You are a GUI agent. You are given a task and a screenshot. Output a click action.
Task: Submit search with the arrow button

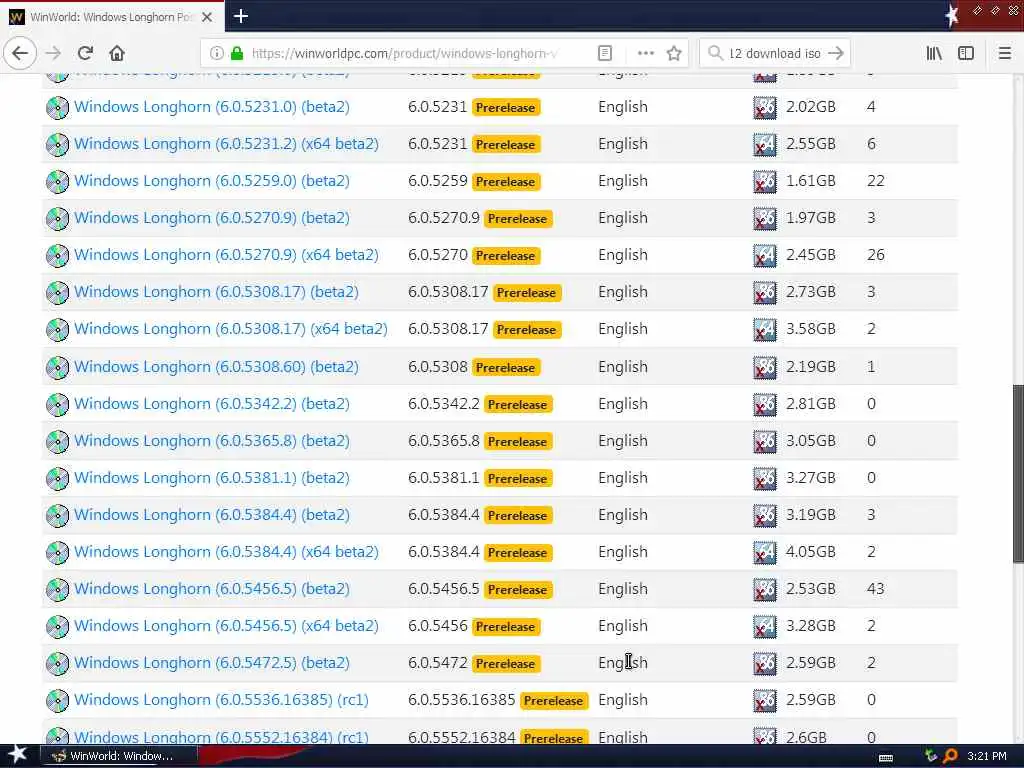(835, 54)
